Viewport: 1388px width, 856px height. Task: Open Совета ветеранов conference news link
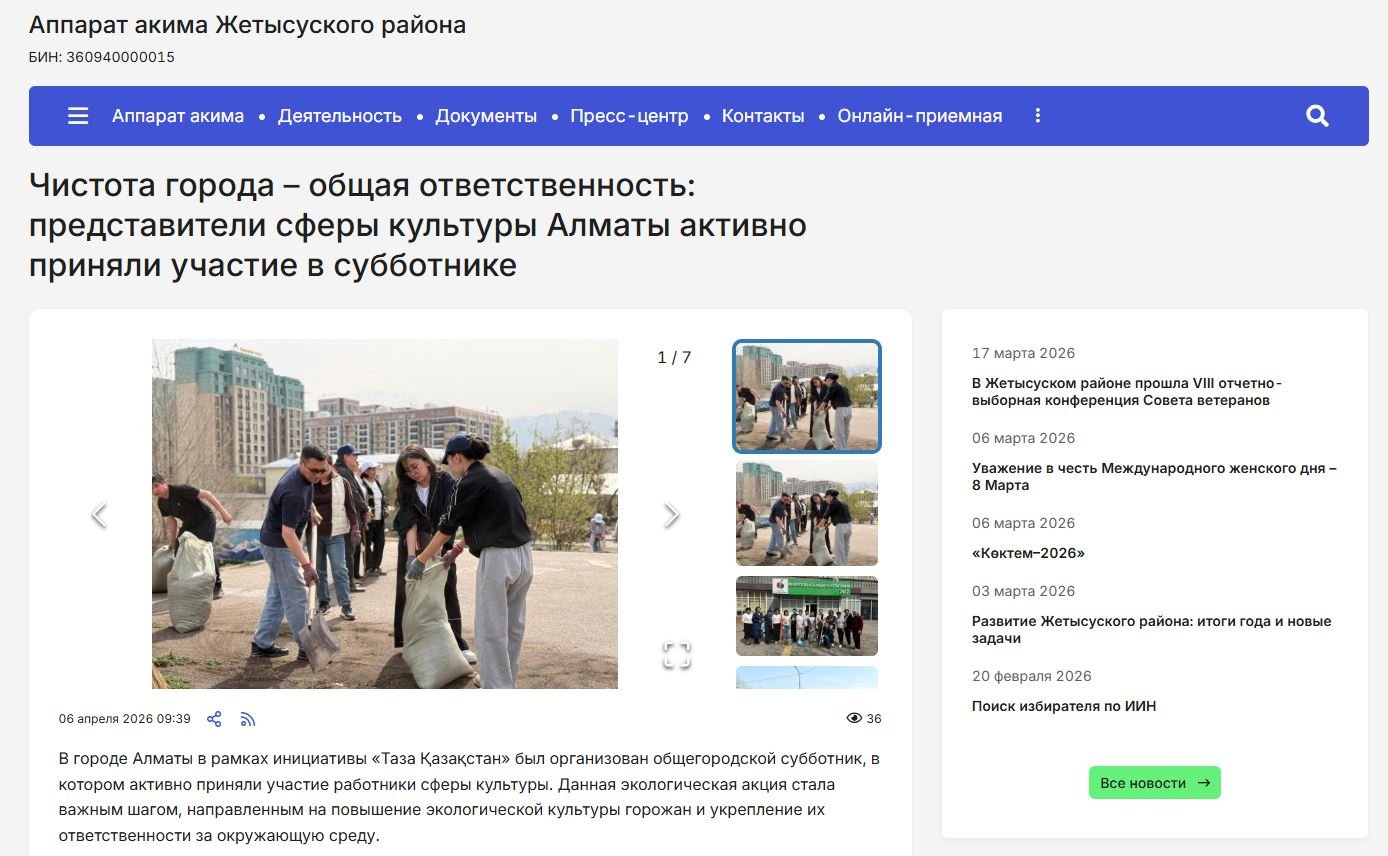click(x=1126, y=392)
